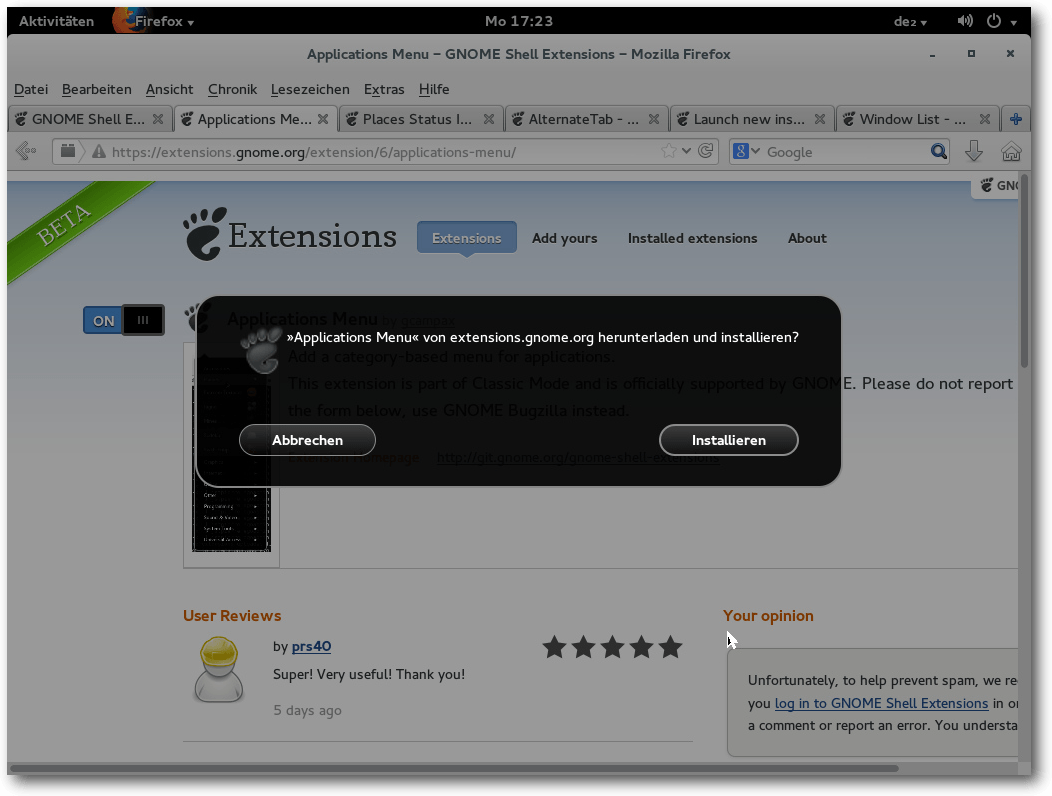Open the downloads arrow icon
The image size is (1052, 796).
(974, 152)
